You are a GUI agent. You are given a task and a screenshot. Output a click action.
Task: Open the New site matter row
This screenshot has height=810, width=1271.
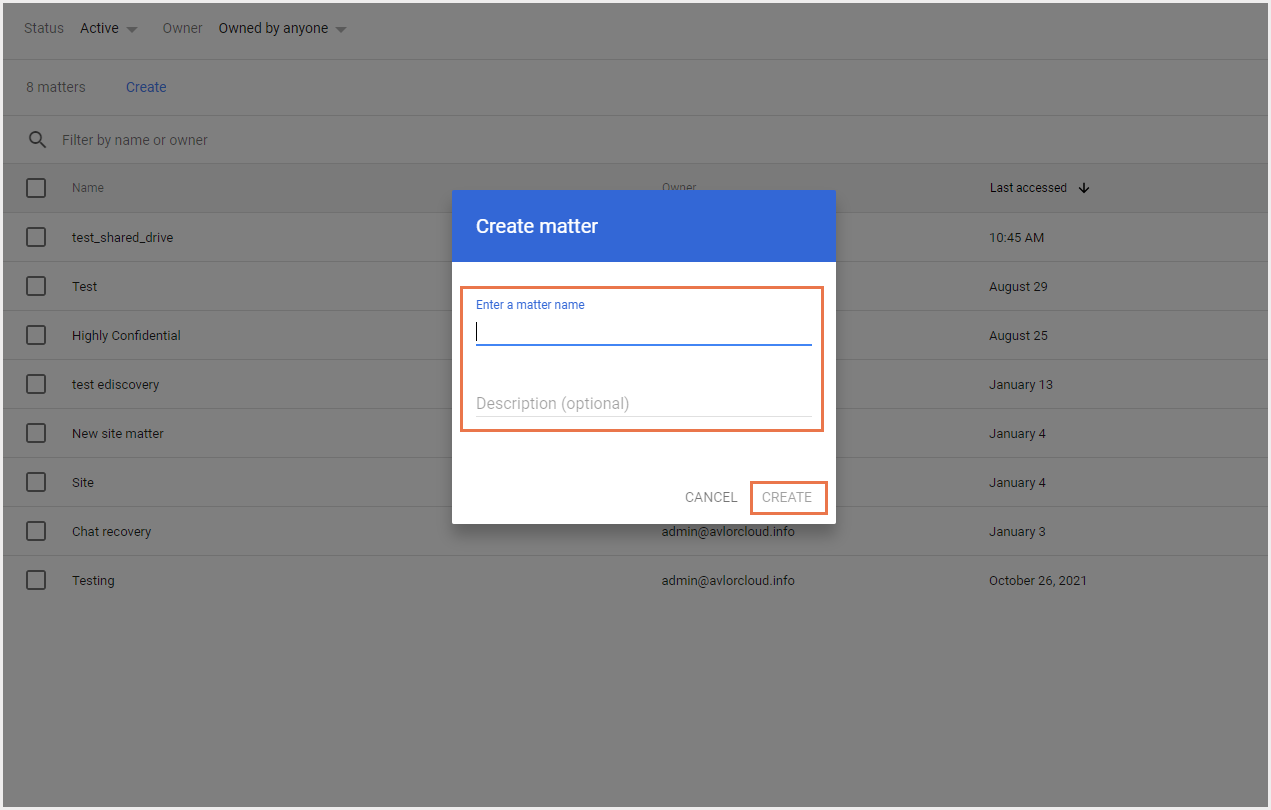pyautogui.click(x=118, y=433)
